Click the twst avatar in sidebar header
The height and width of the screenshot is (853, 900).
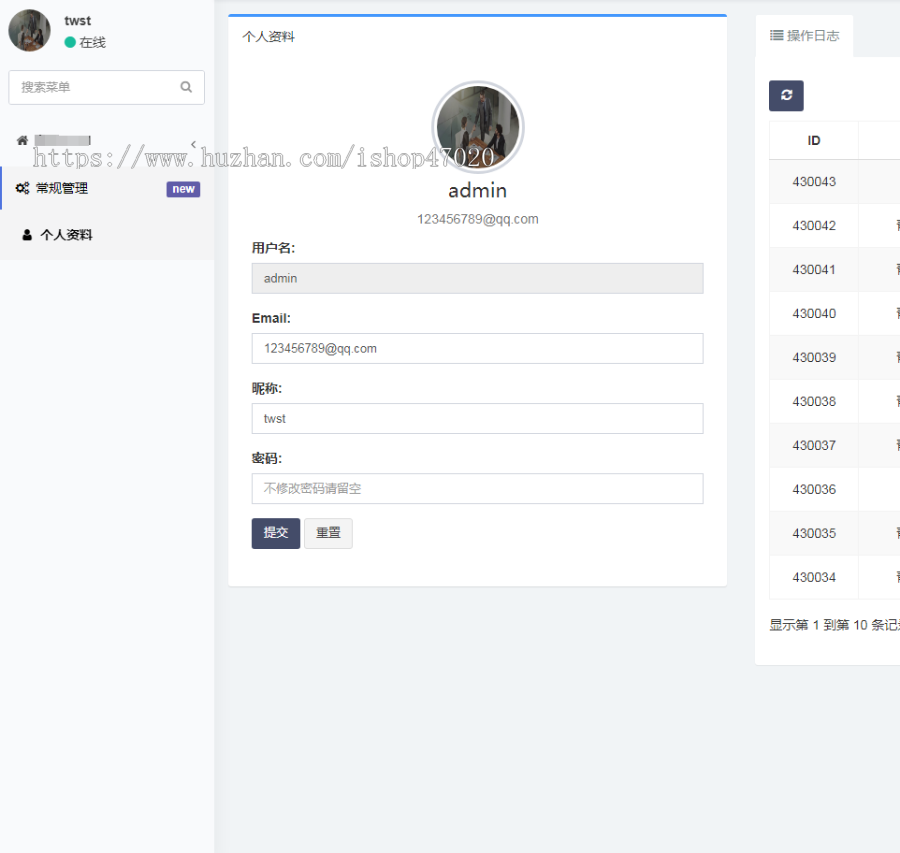coord(29,30)
